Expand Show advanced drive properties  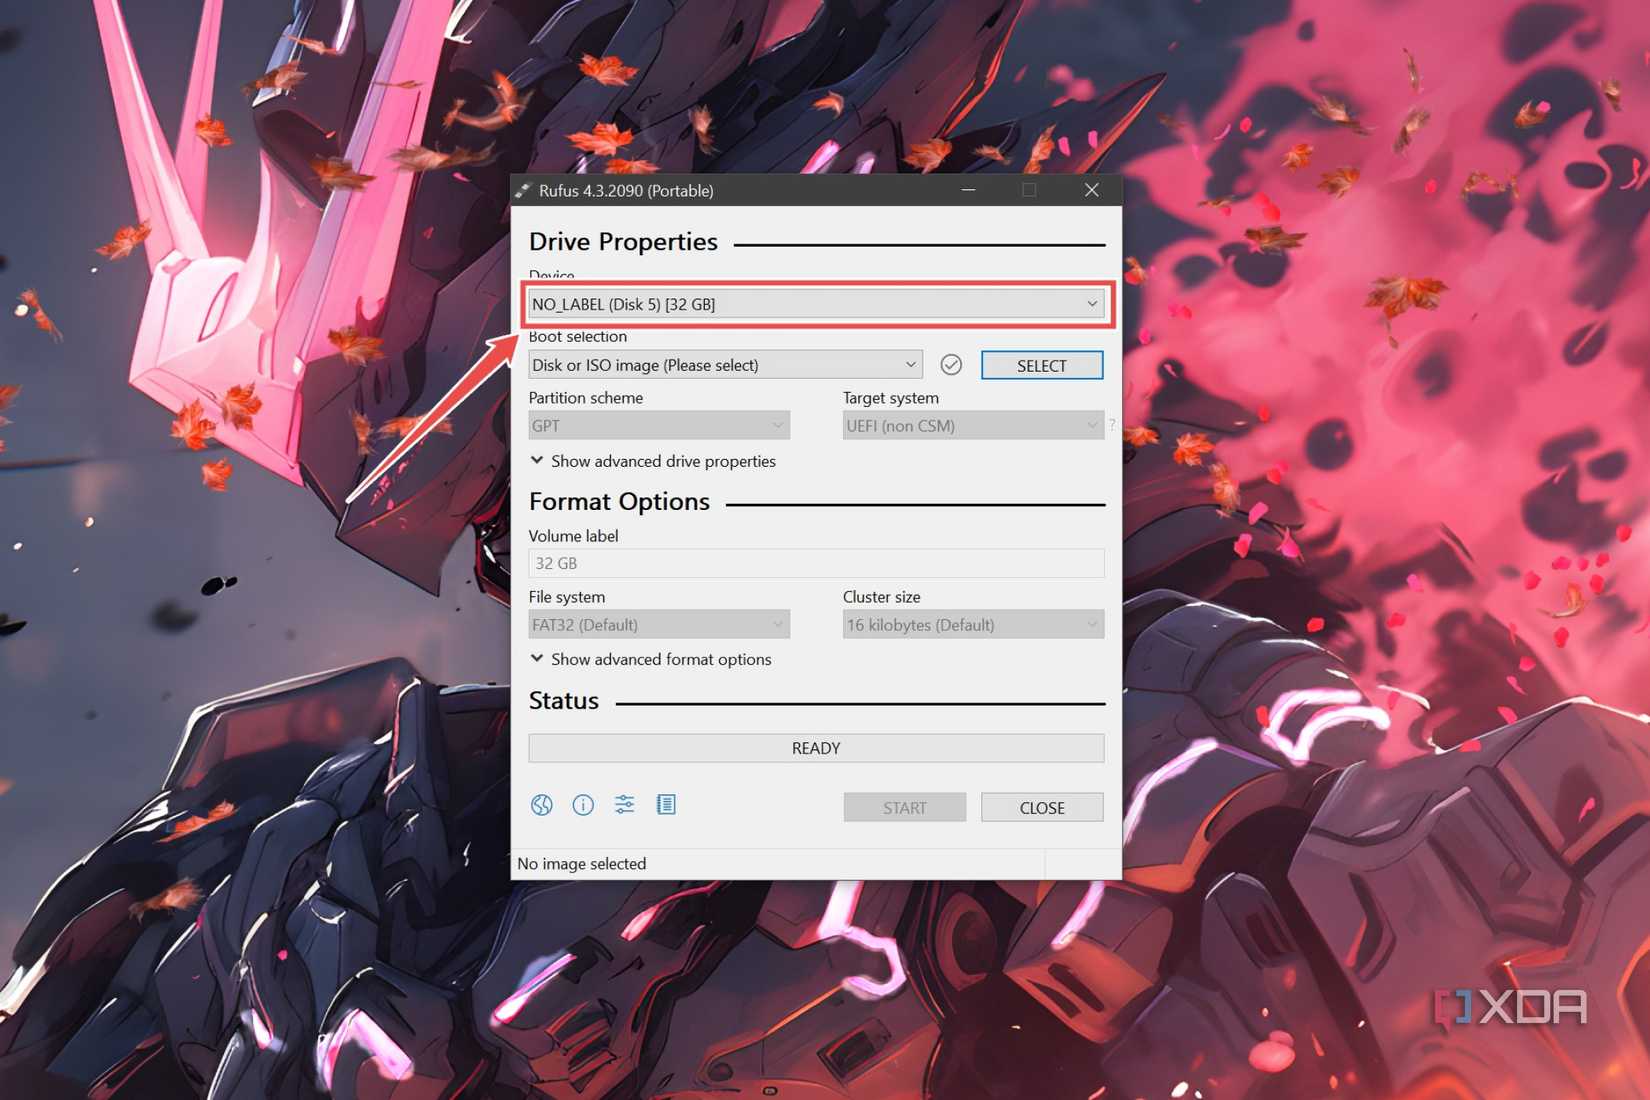click(x=653, y=461)
